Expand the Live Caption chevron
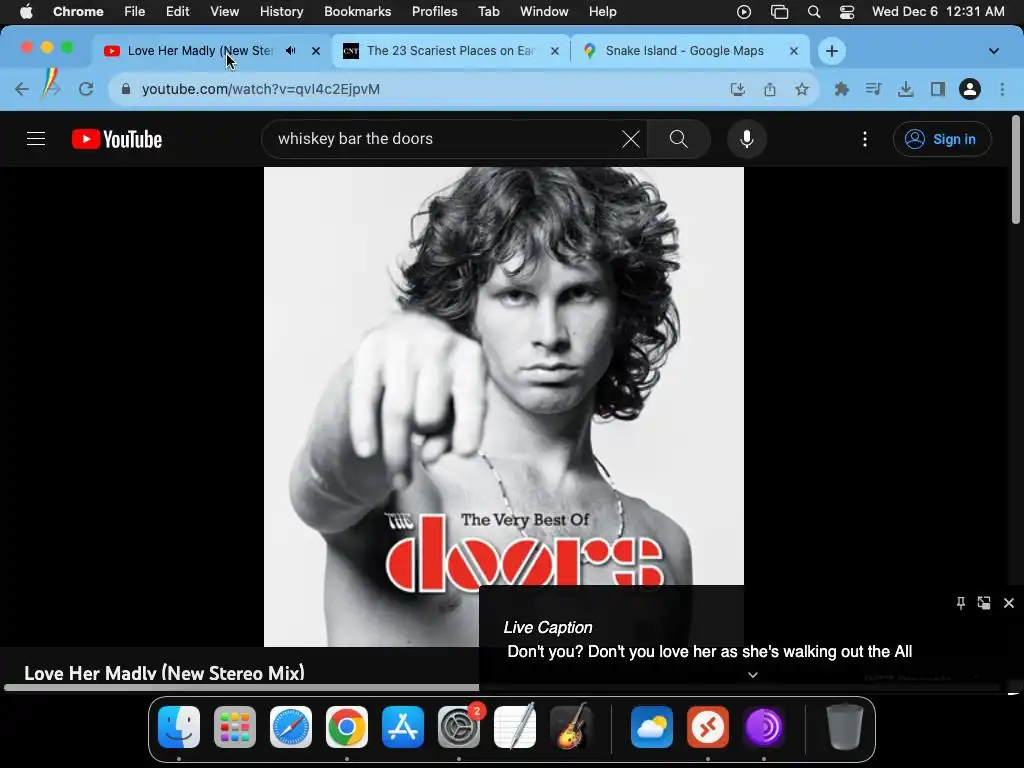Screen dimensions: 1024x768 pos(752,675)
